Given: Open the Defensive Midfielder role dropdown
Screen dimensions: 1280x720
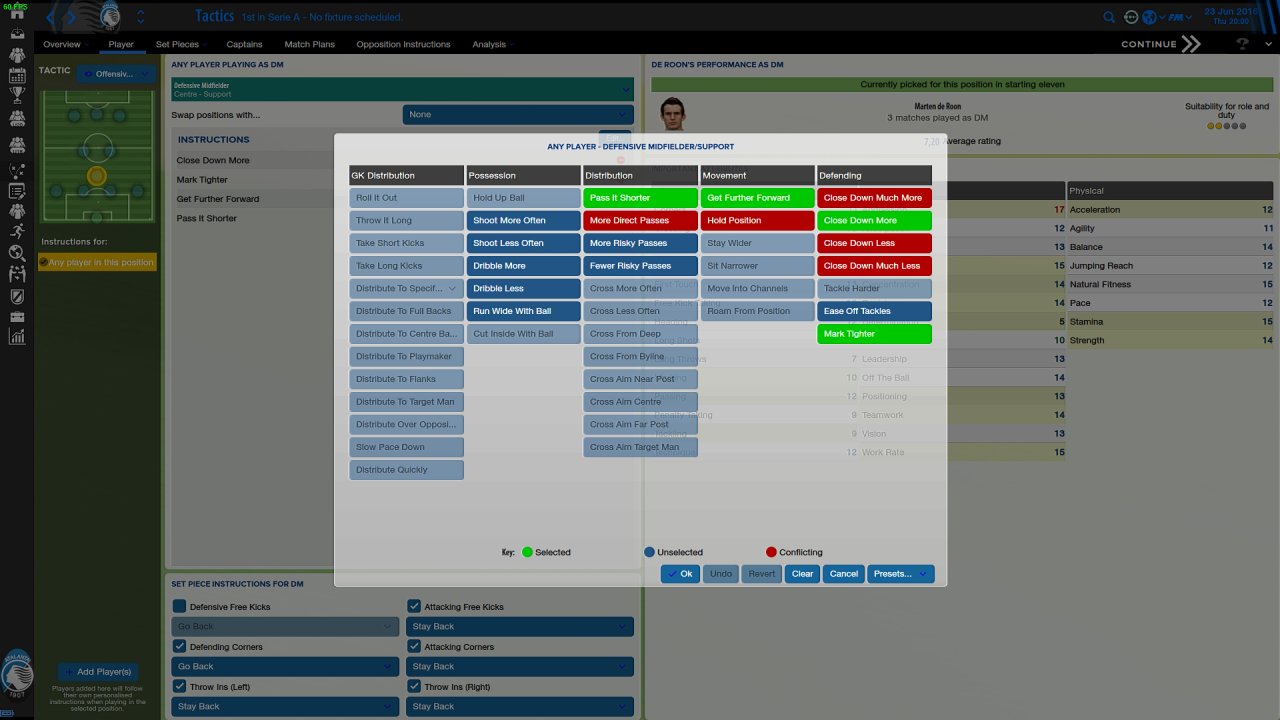Looking at the screenshot, I should [x=402, y=89].
